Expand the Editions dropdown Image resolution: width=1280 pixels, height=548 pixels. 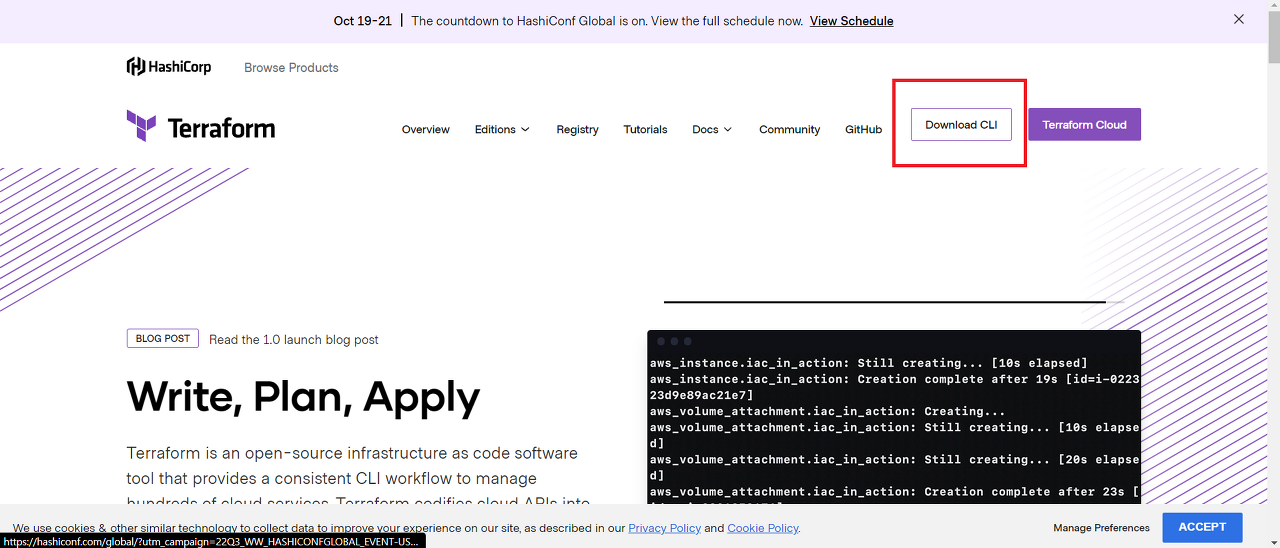tap(502, 129)
